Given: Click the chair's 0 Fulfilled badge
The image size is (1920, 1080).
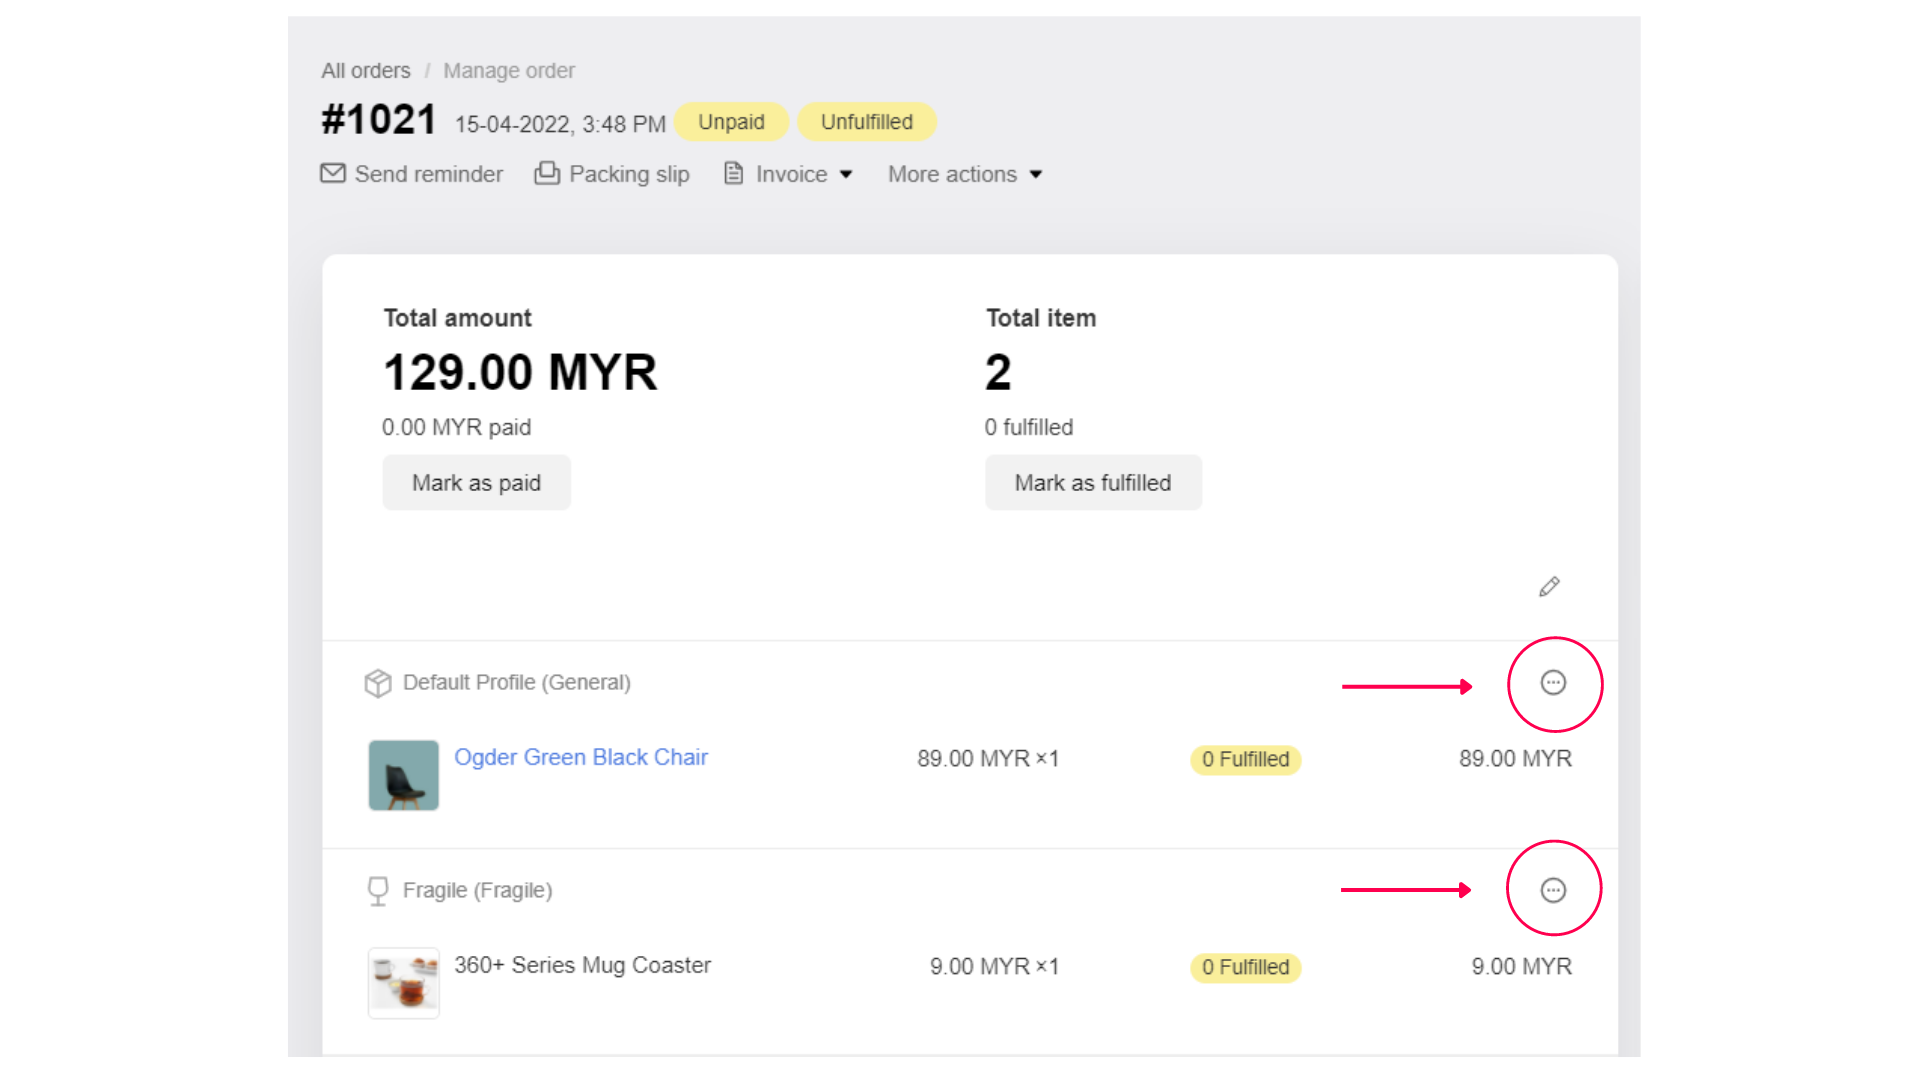Looking at the screenshot, I should [x=1245, y=759].
